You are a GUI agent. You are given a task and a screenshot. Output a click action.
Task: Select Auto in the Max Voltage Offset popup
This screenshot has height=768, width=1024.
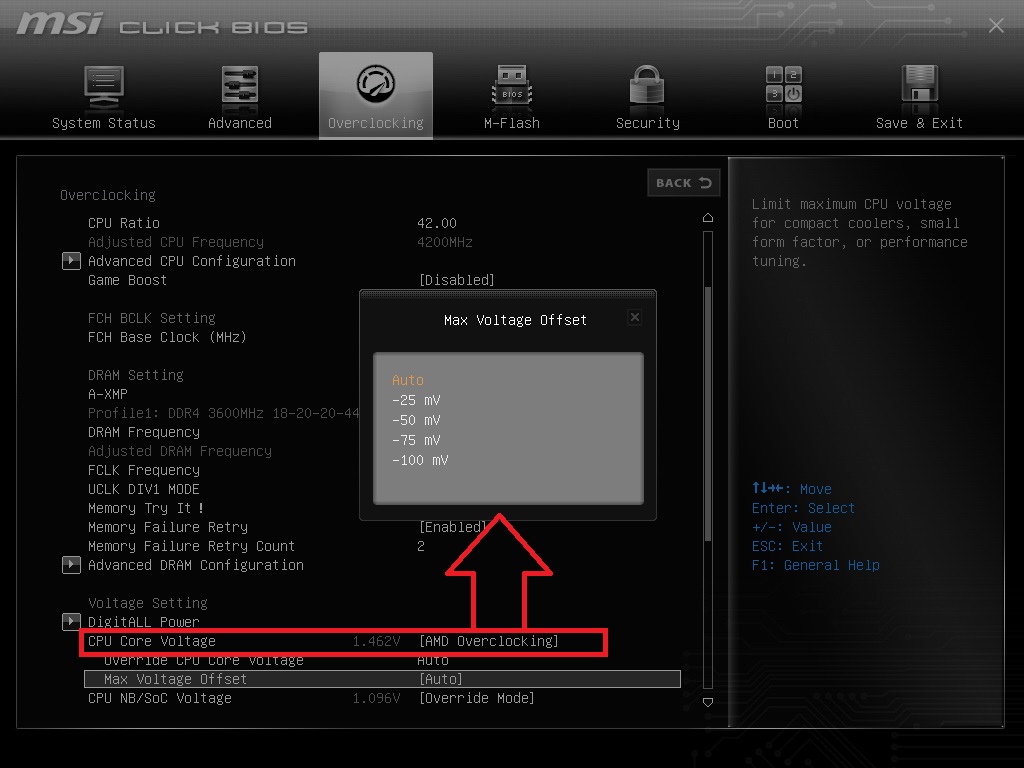(x=408, y=380)
